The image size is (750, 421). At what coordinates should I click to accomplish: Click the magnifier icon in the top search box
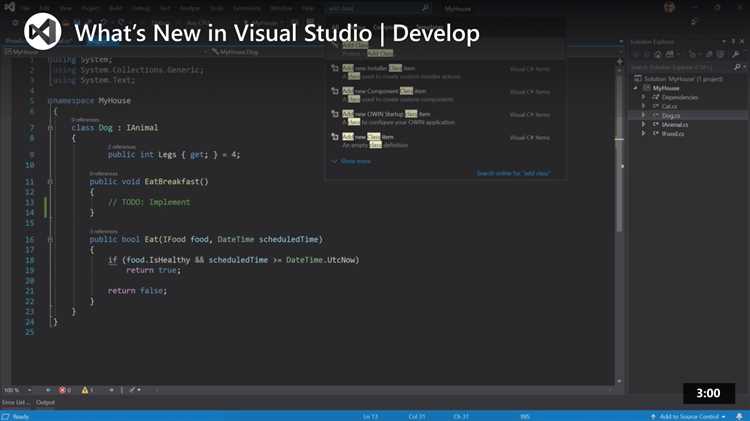[x=425, y=8]
